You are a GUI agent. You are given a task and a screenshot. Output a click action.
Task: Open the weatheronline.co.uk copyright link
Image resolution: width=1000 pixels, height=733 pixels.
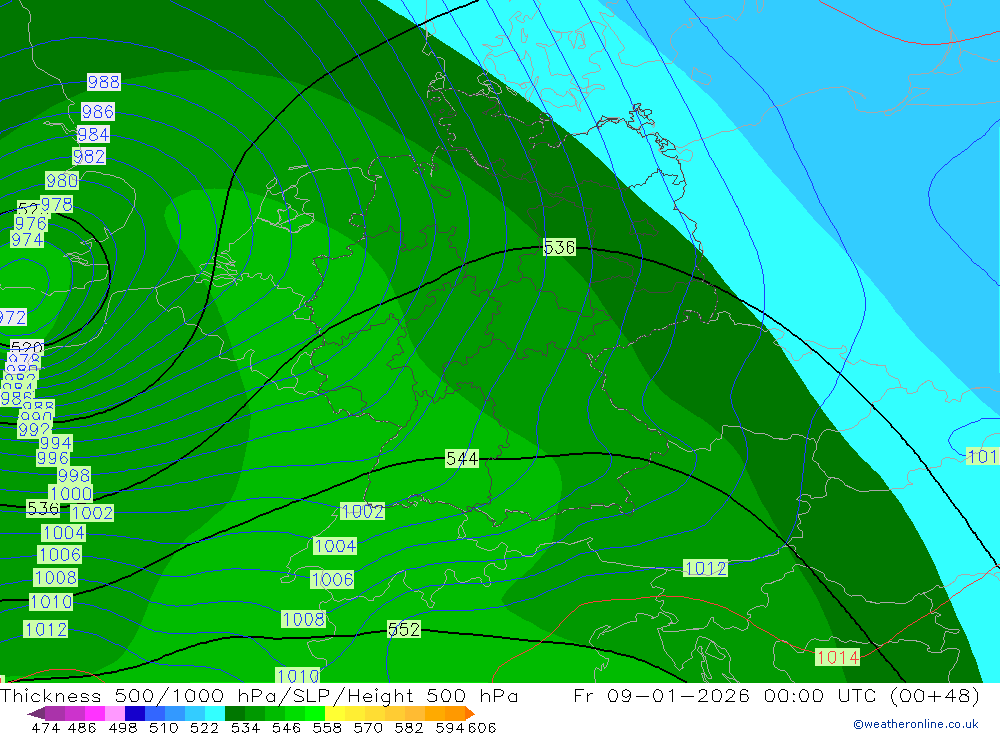[x=915, y=724]
